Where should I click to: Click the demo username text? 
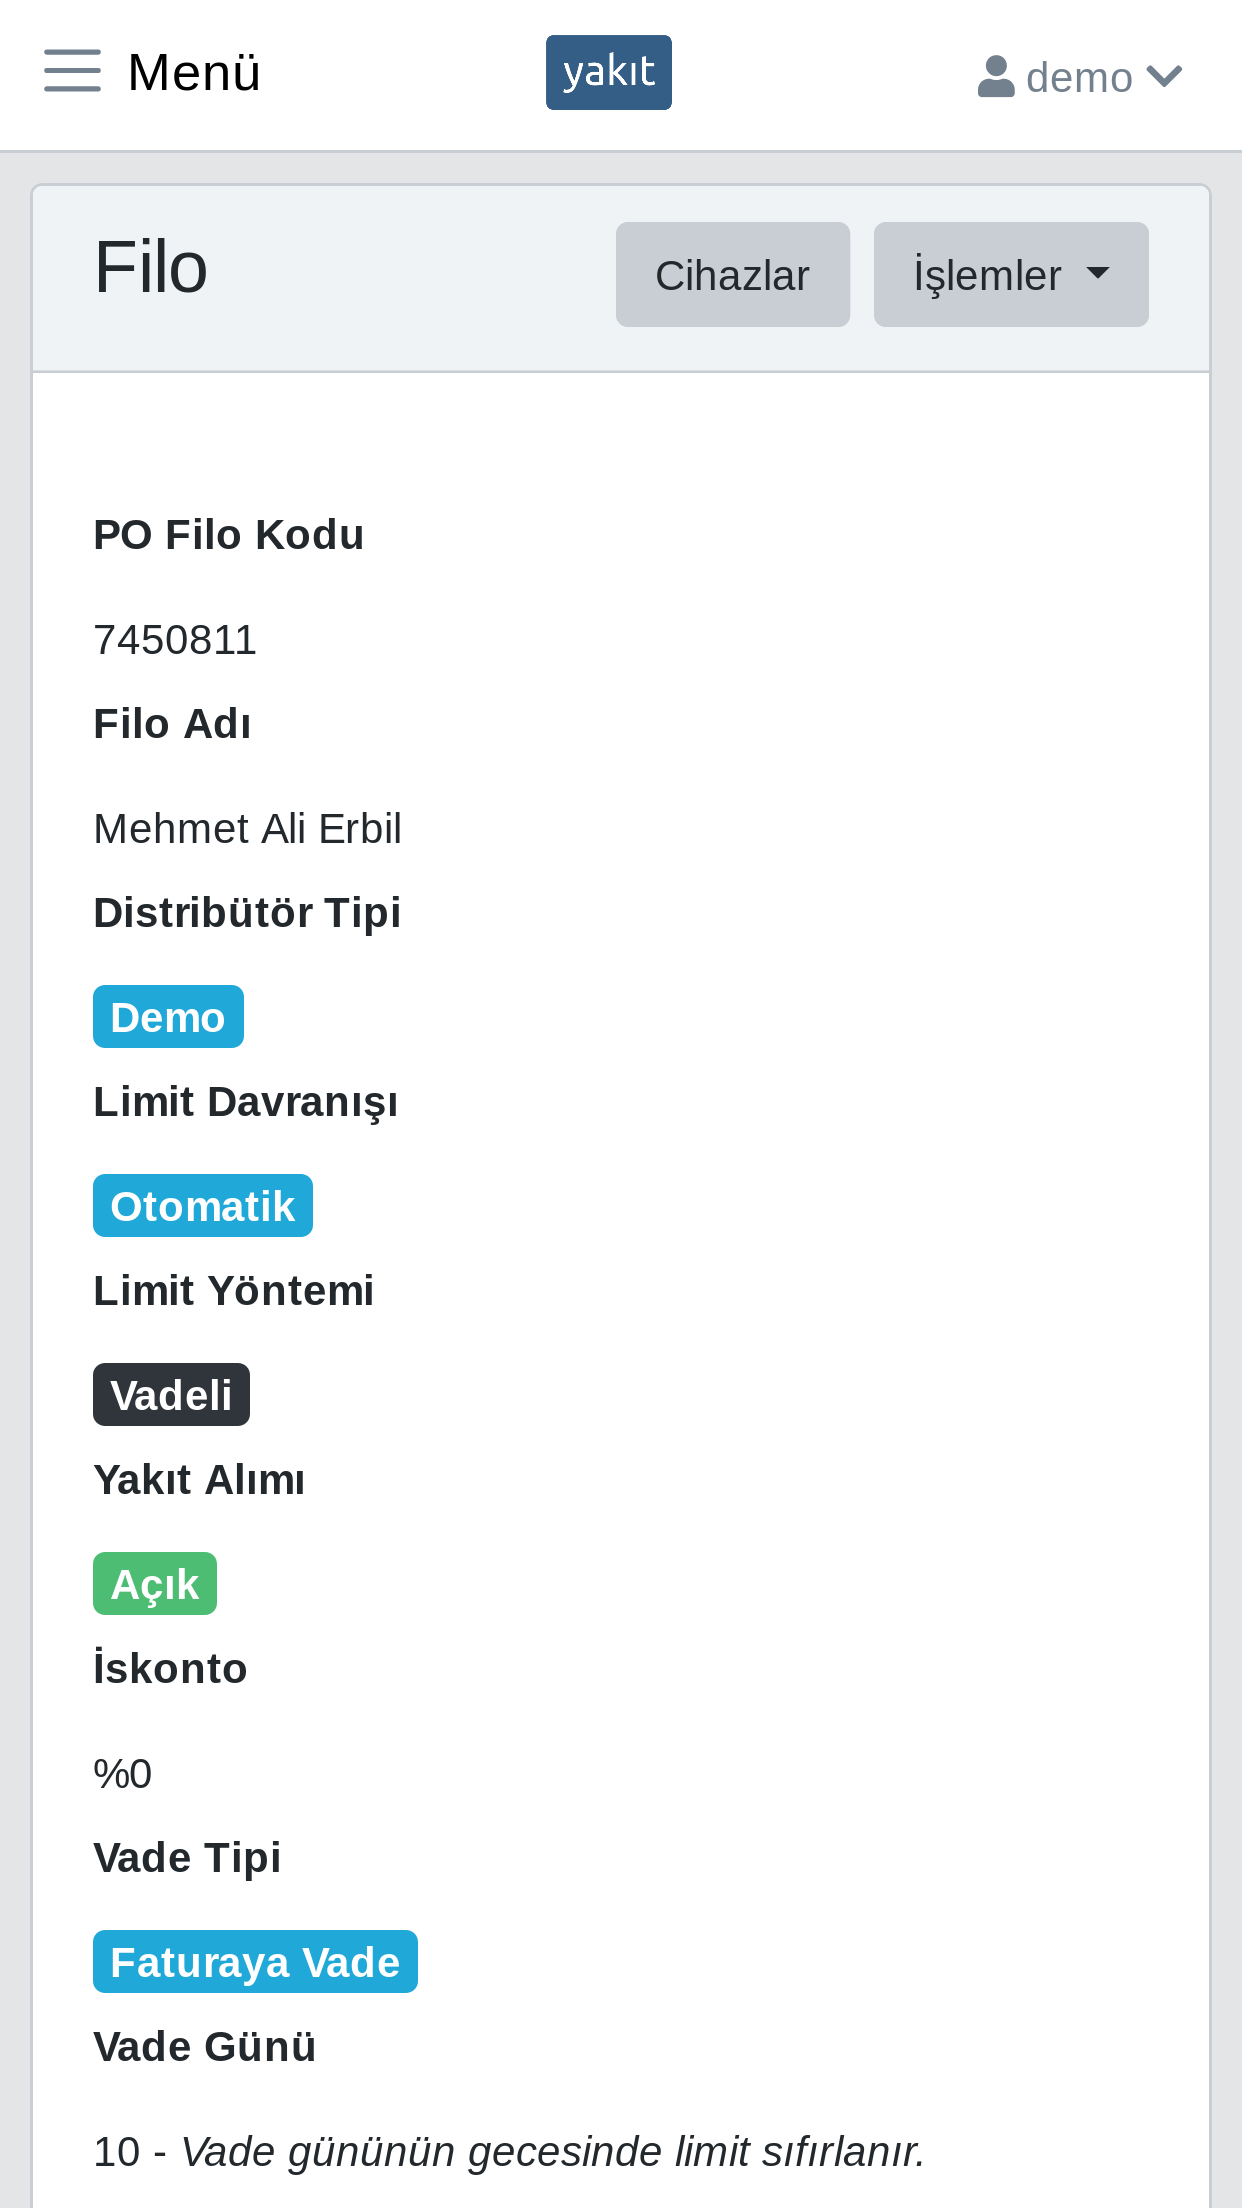coord(1079,77)
